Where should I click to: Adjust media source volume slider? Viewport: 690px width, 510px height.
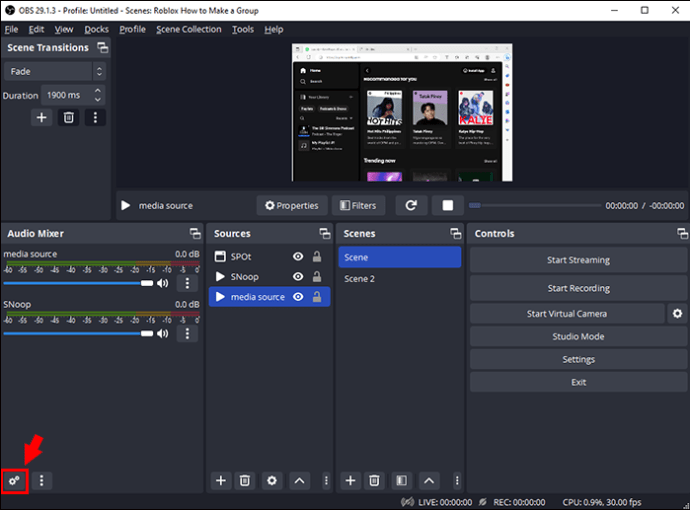(x=78, y=283)
